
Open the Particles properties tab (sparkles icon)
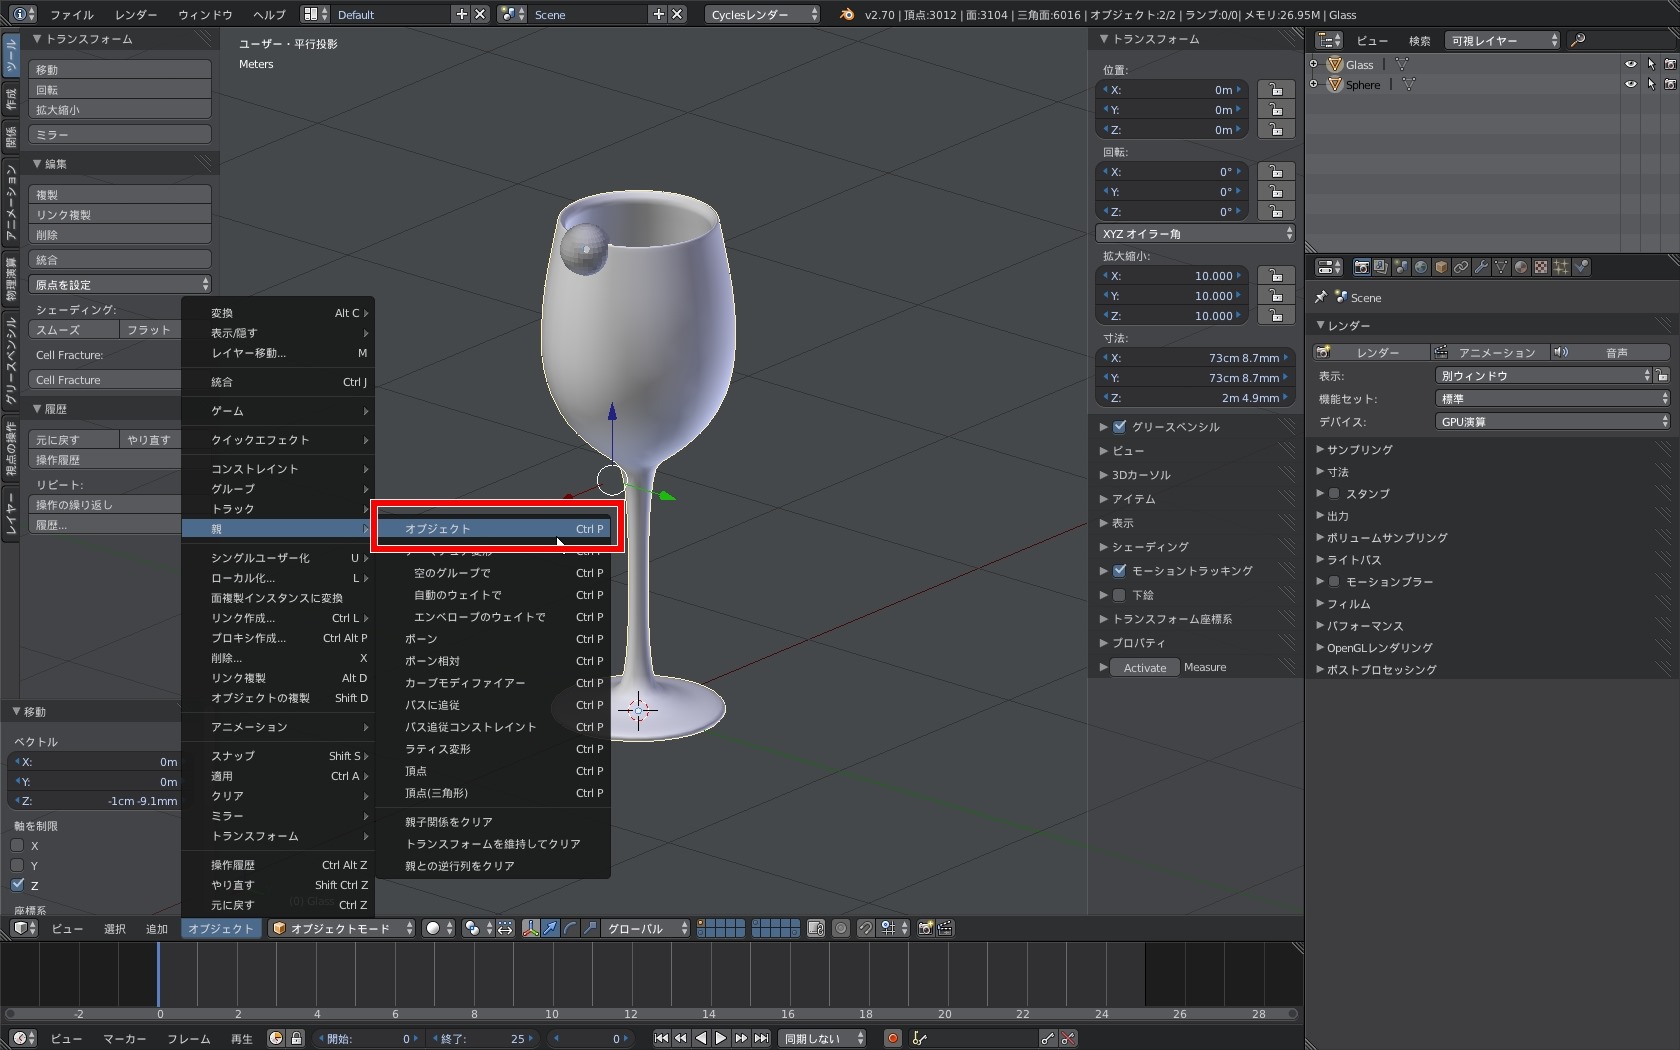tap(1561, 267)
